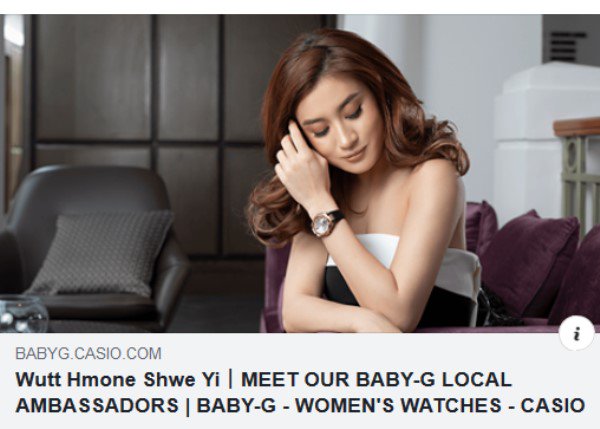Screen dimensions: 600x429
Task: Click the glass bowl in the photo corner
Action: coord(22,314)
